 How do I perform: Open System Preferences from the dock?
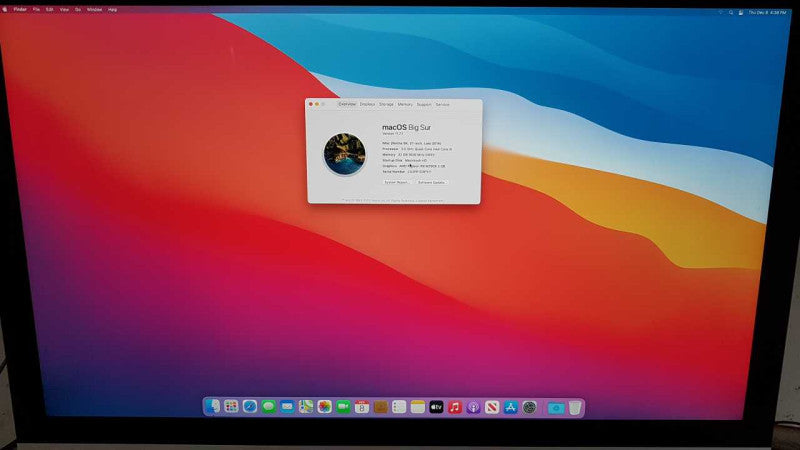pyautogui.click(x=530, y=407)
